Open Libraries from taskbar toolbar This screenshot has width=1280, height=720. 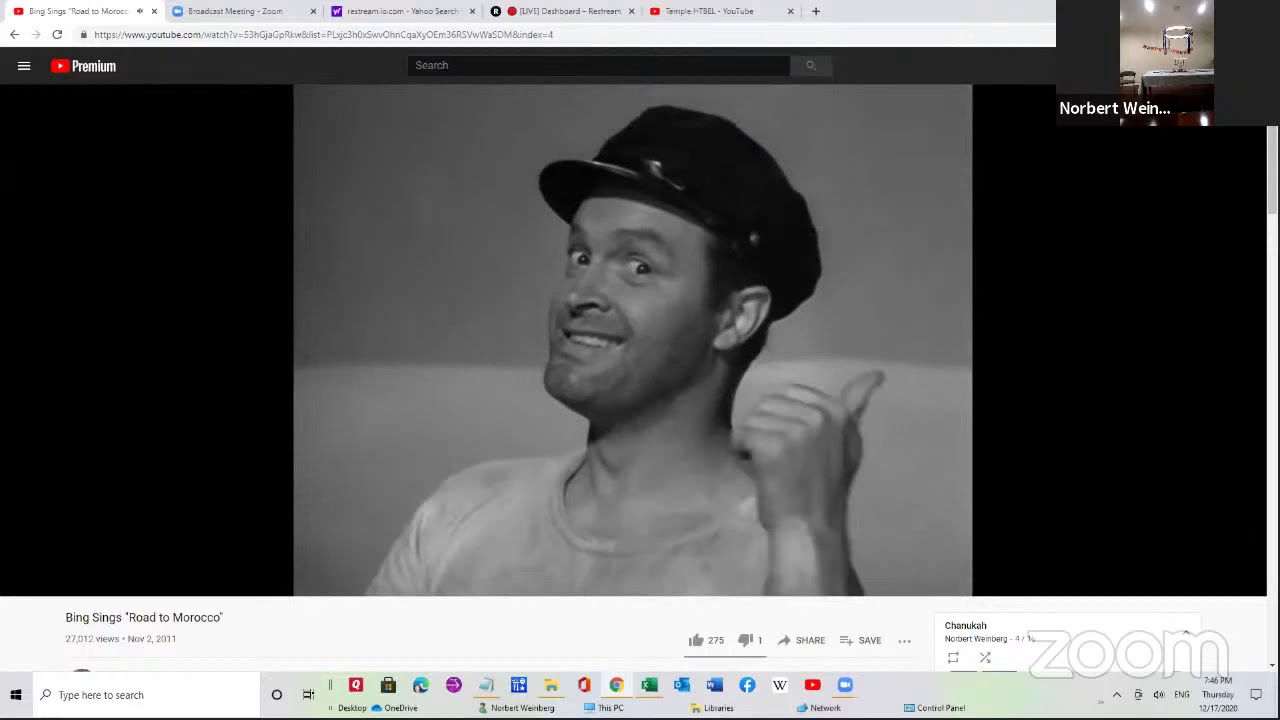point(712,708)
